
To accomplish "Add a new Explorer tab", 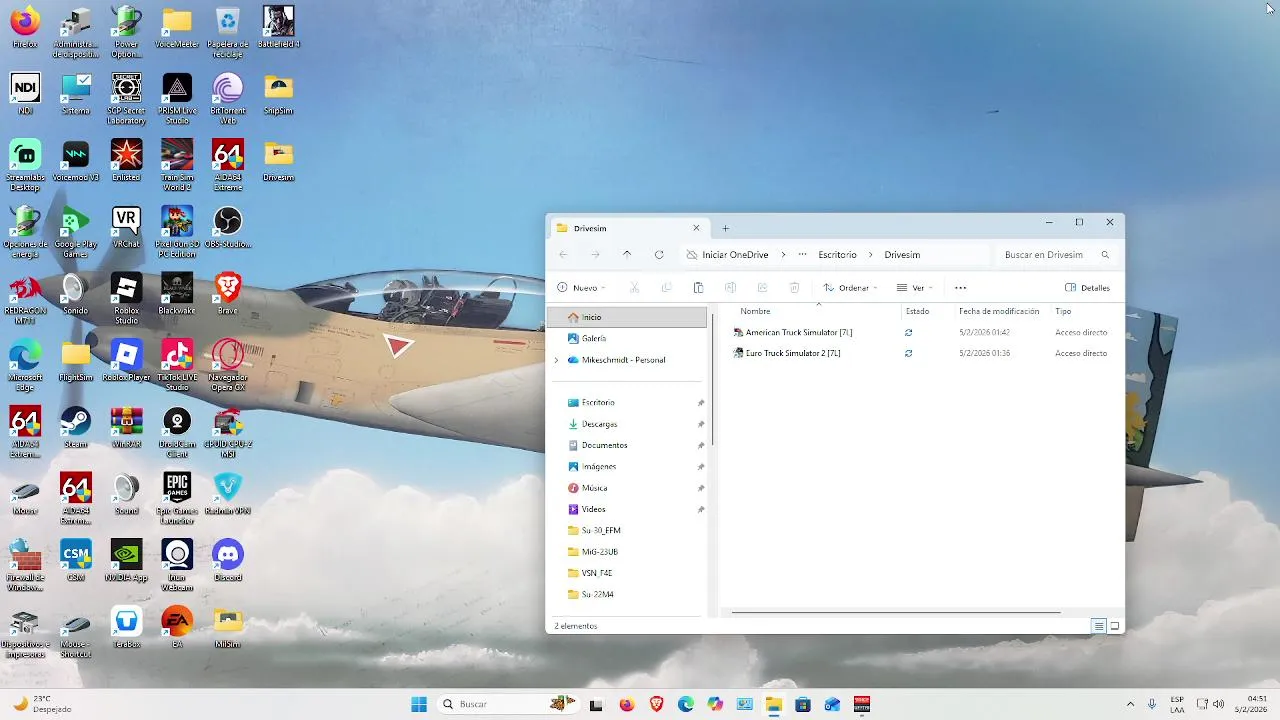I will click(x=726, y=228).
